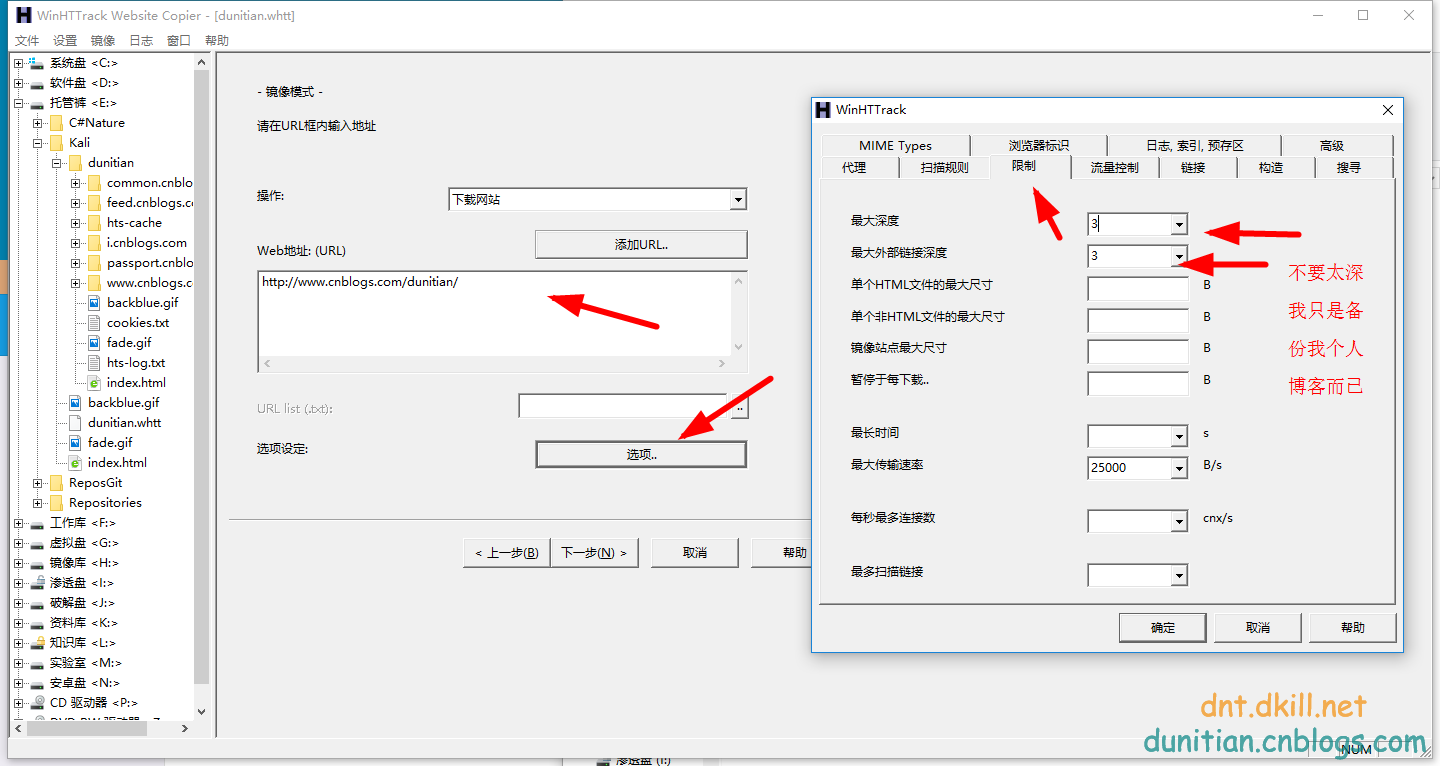Click the 软件盘 D: drive icon
The width and height of the screenshot is (1440, 766).
tap(37, 83)
